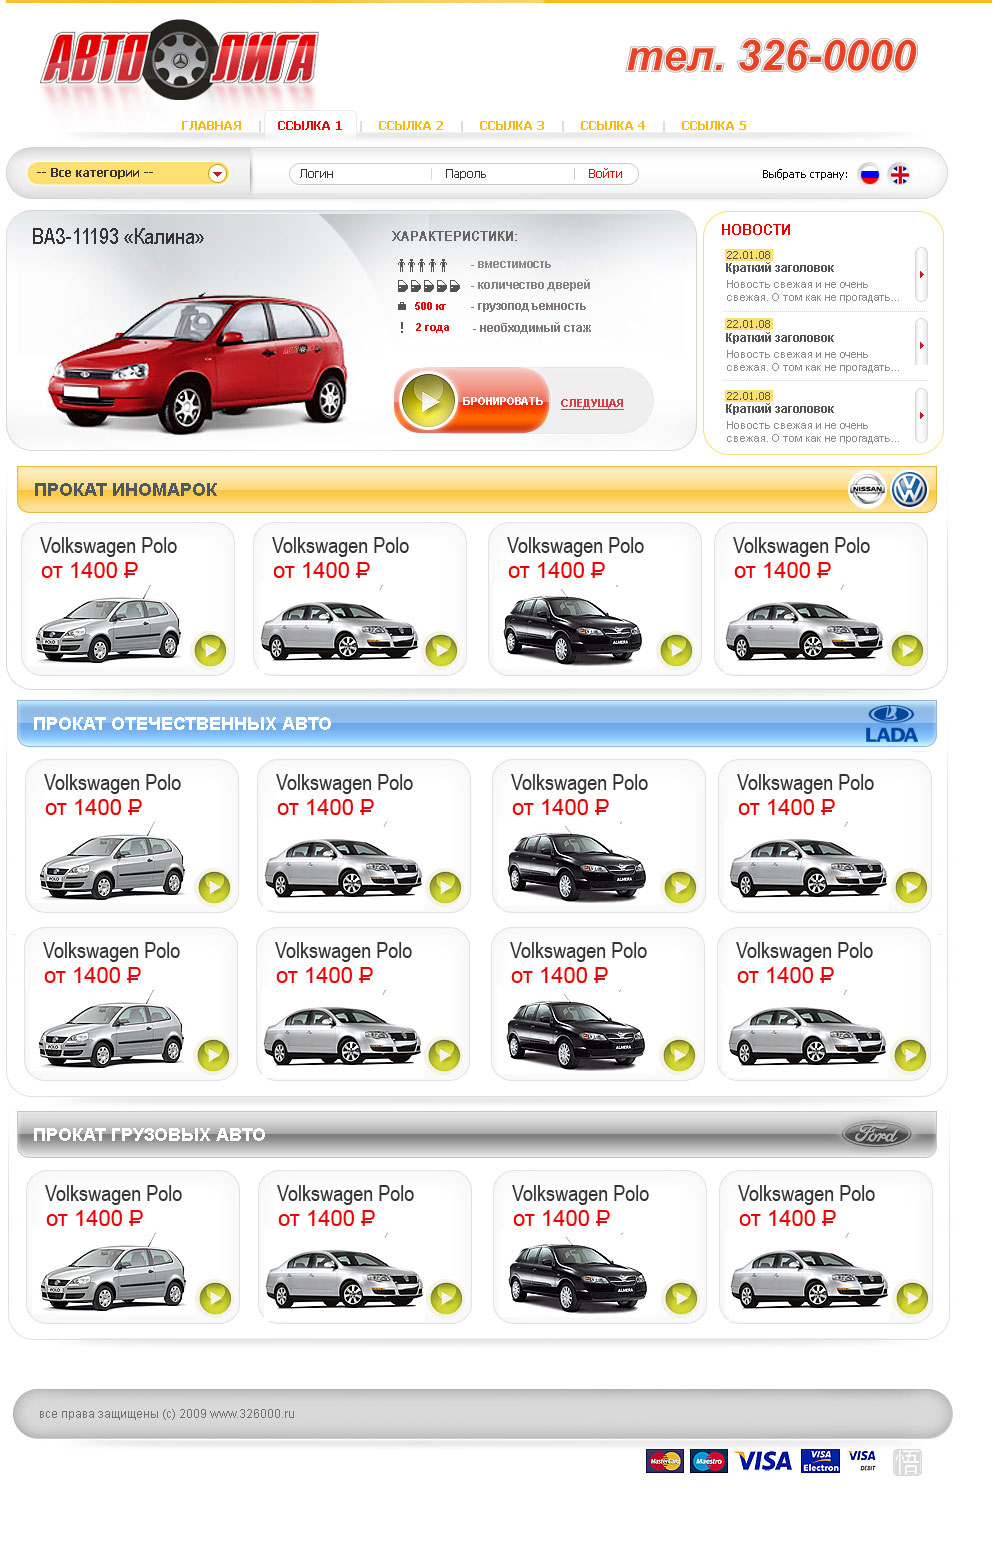
Task: Click the Nissan brand logo
Action: (x=867, y=489)
